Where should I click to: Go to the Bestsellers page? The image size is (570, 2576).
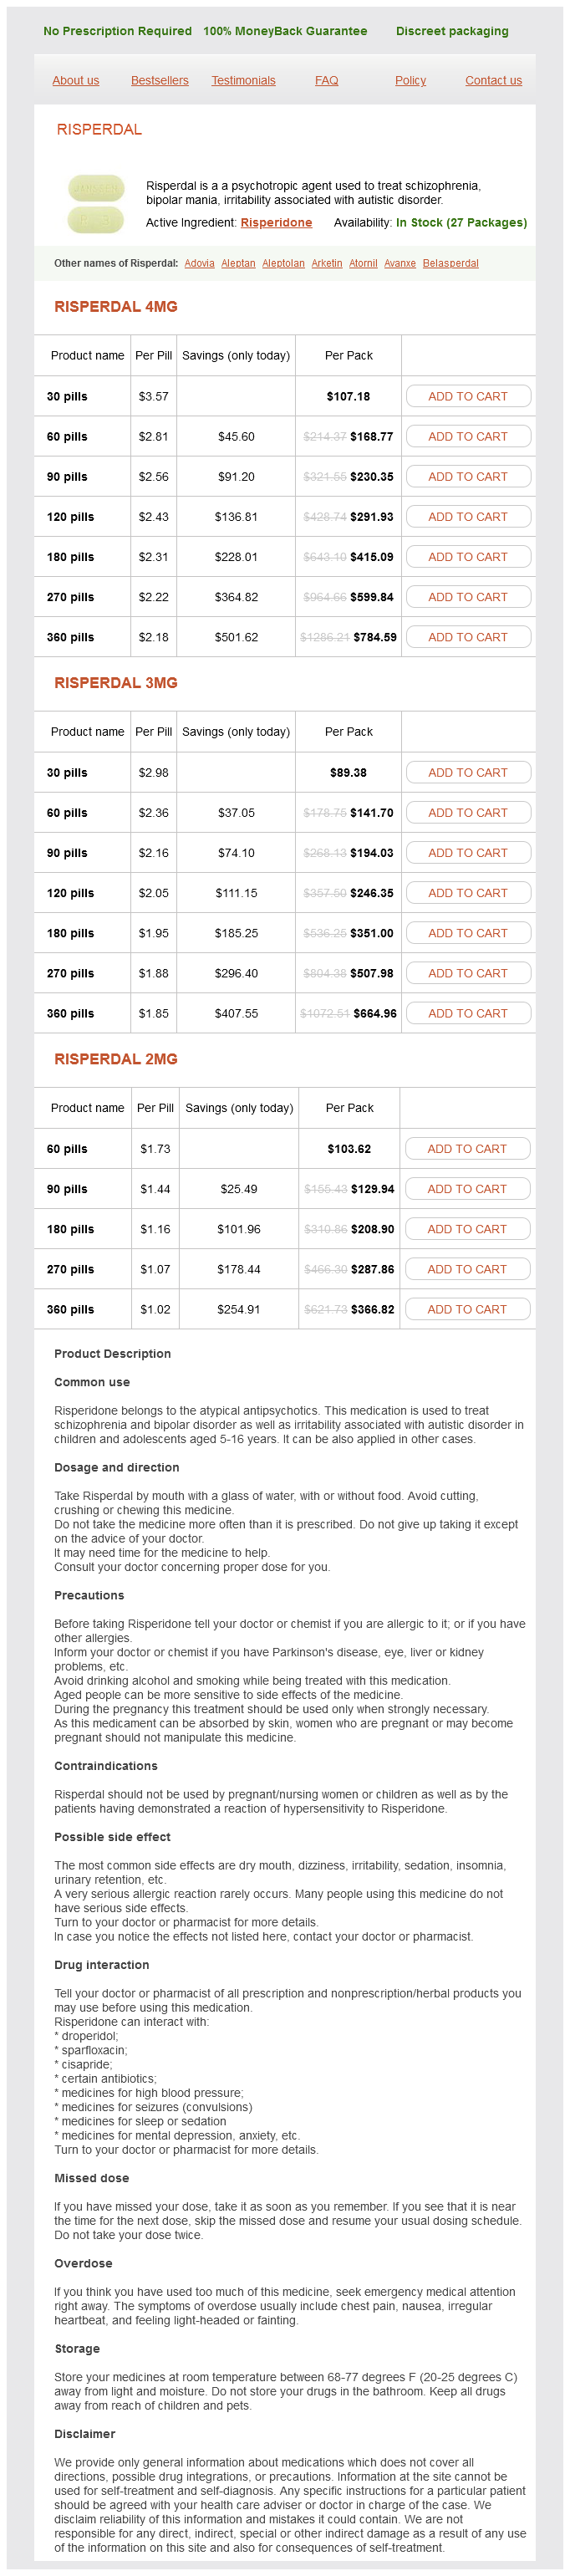coord(160,80)
